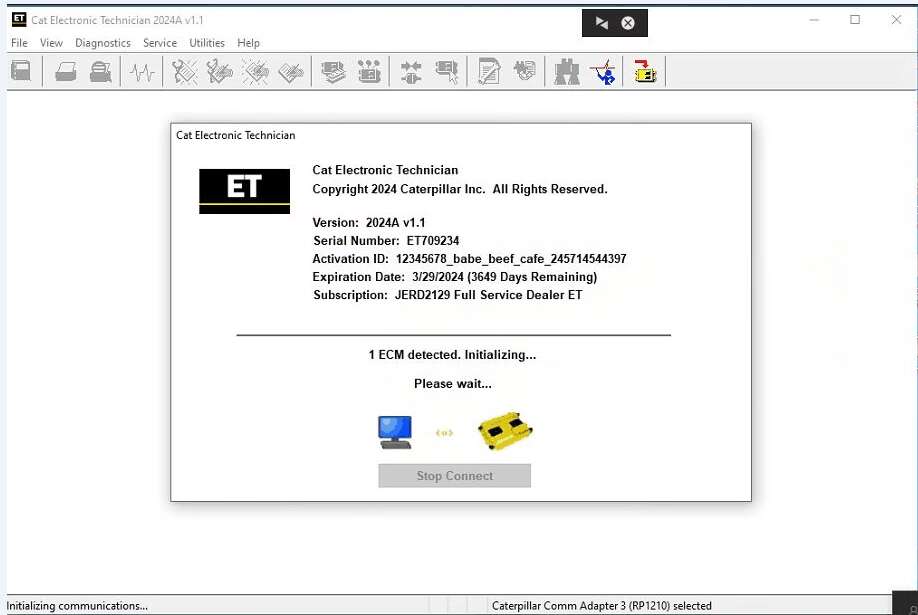Click the yellow ECM connect icon in toolbar
This screenshot has width=918, height=615.
pyautogui.click(x=645, y=72)
